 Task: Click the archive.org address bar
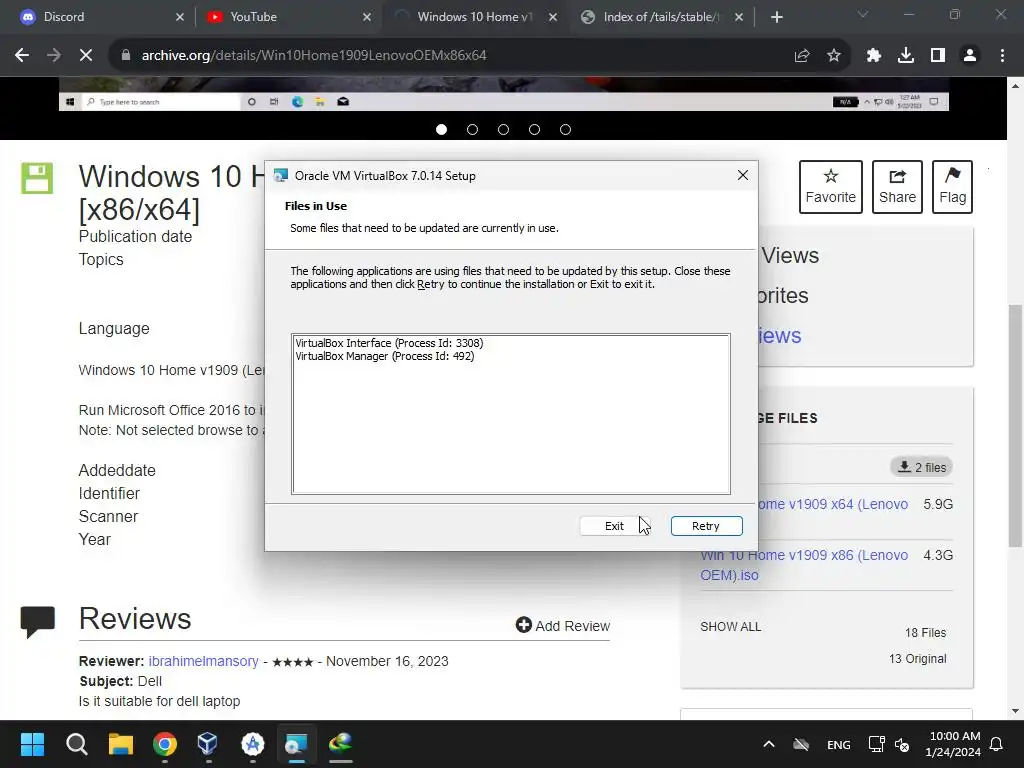451,56
